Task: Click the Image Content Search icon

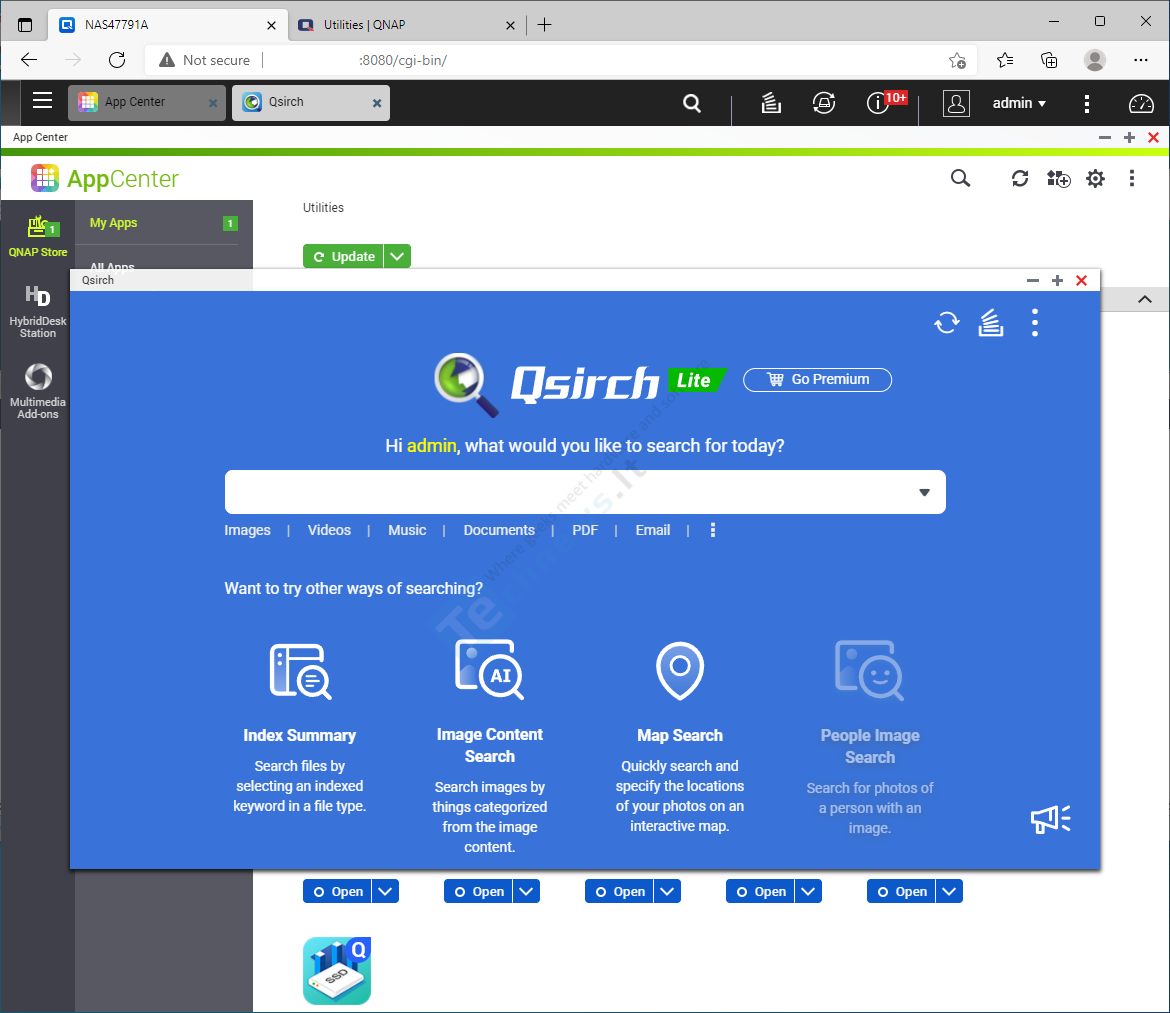Action: click(489, 669)
